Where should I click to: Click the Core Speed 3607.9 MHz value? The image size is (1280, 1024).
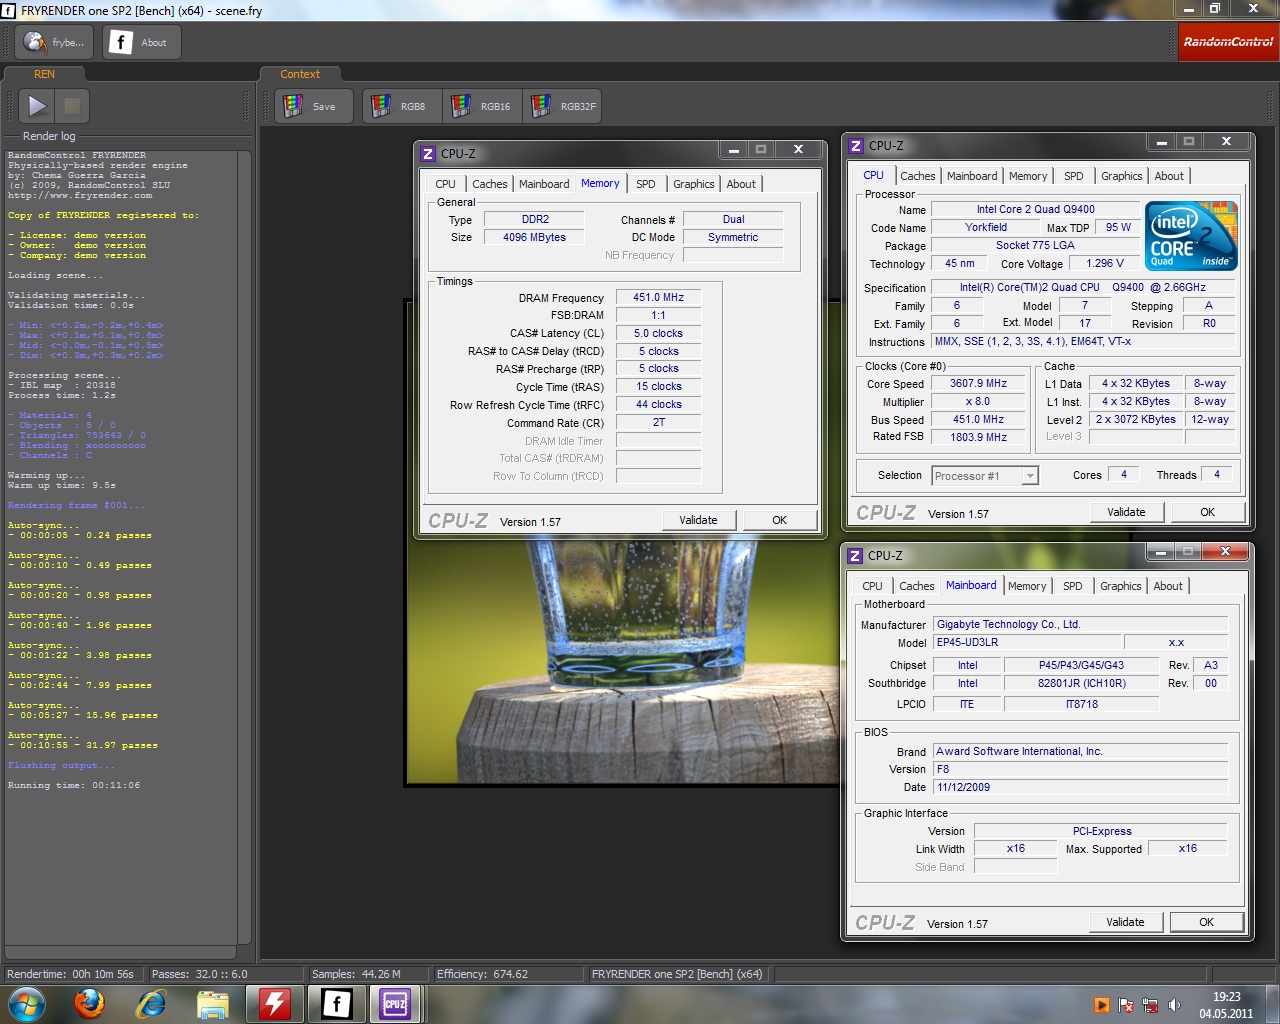click(x=978, y=383)
